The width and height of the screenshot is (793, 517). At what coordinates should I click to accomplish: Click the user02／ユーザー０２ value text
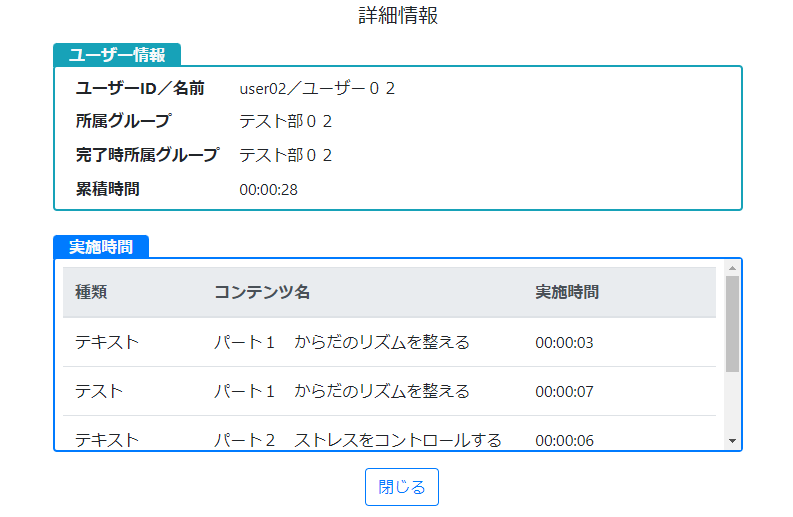[317, 89]
